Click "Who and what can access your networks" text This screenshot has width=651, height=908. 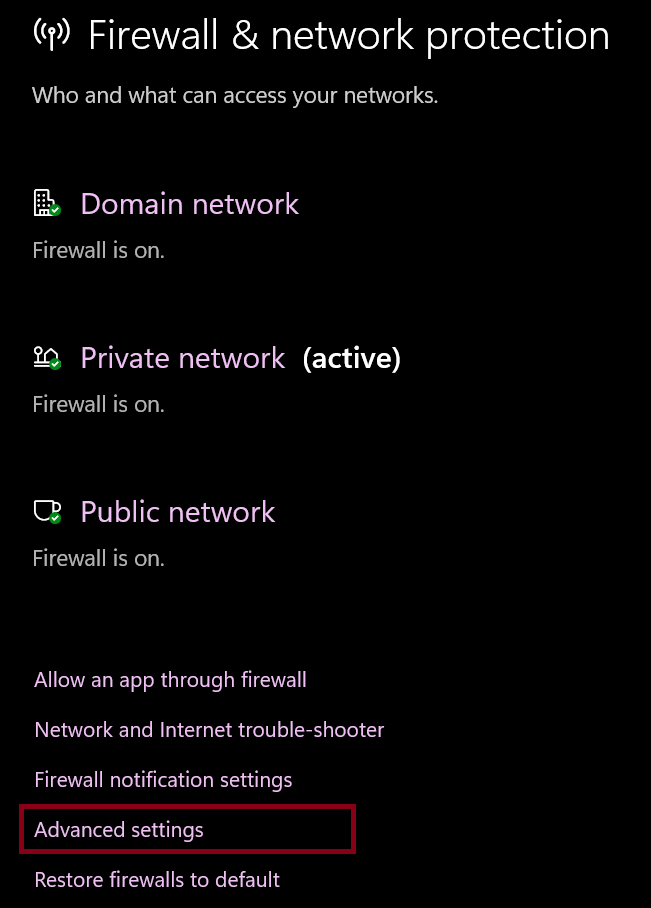click(x=235, y=96)
